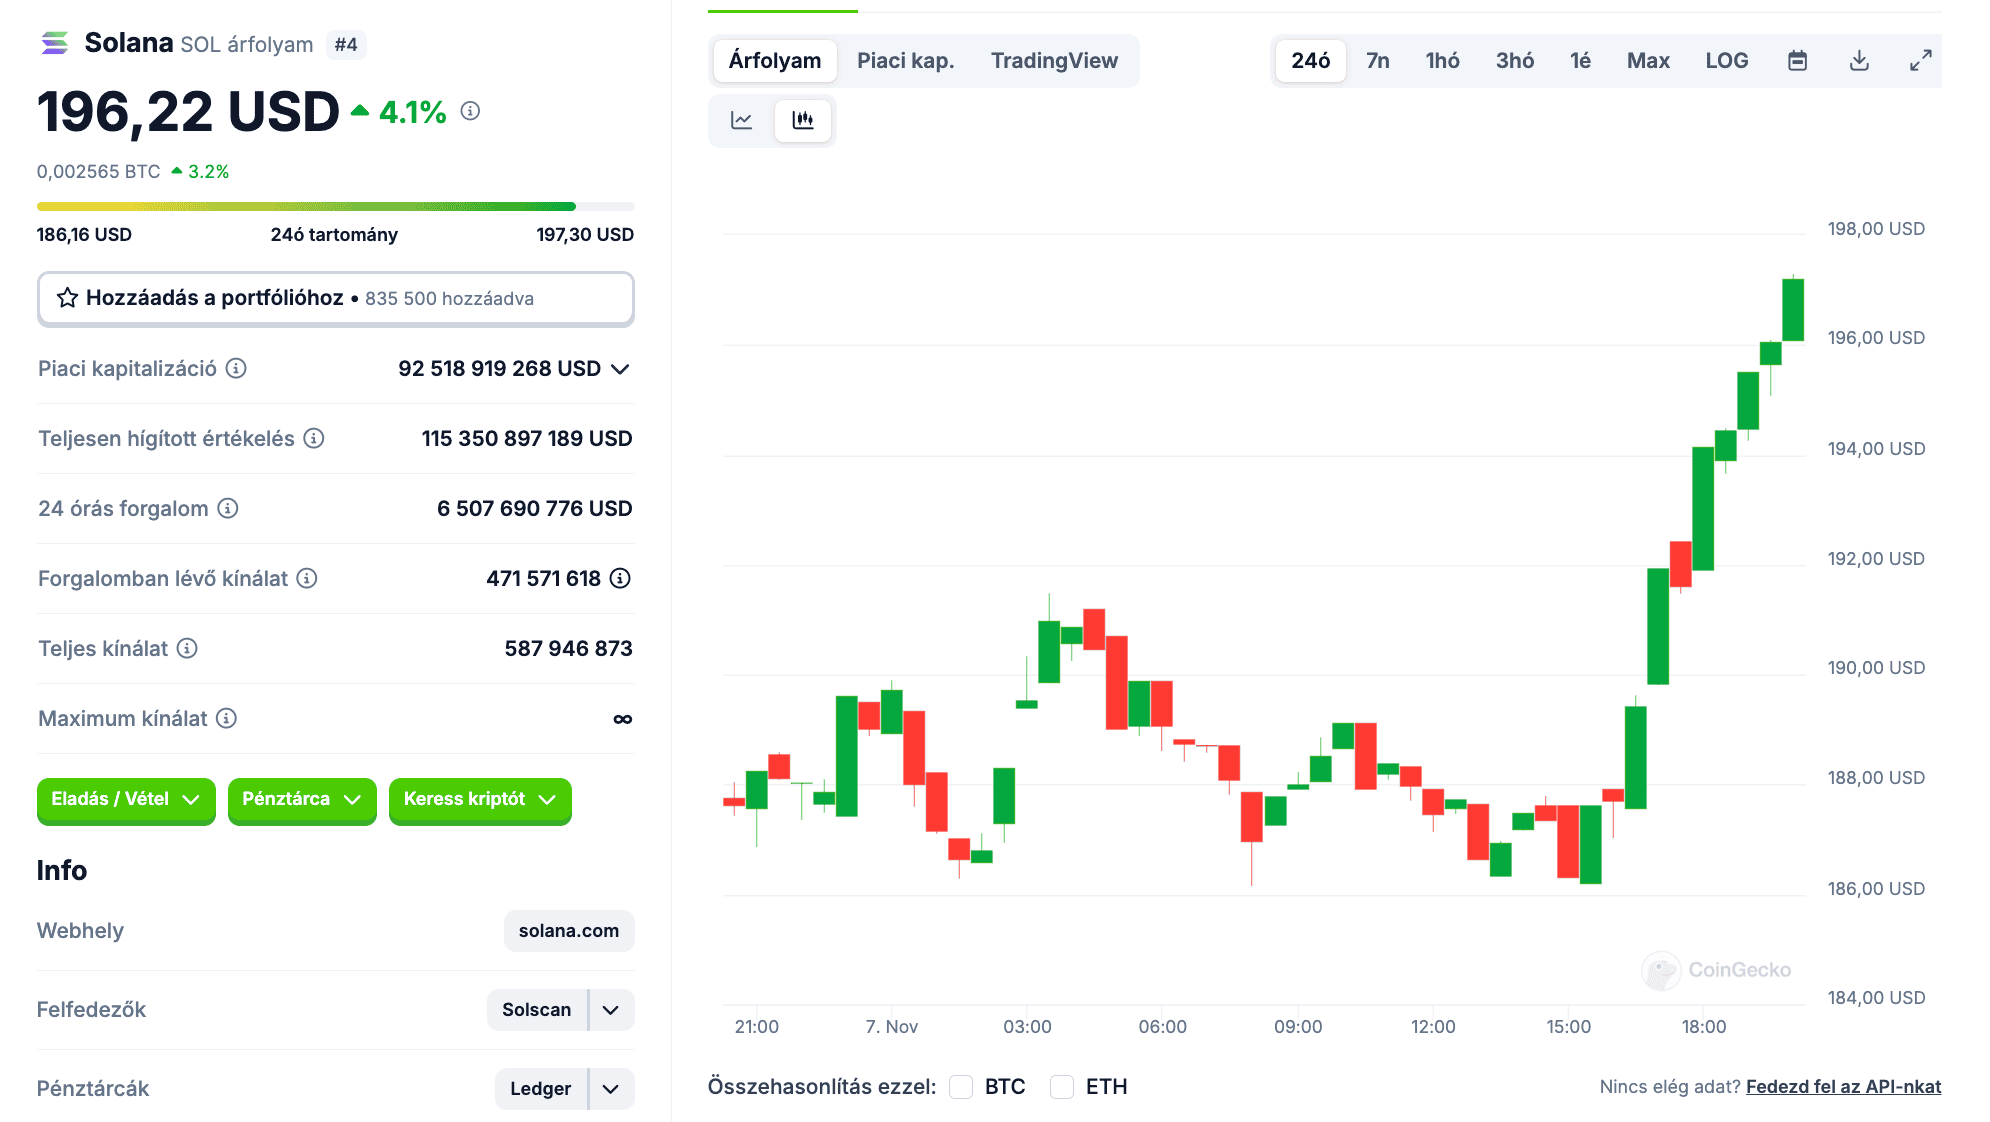Open the Pénztárca dropdown
1990x1122 pixels.
tap(302, 799)
